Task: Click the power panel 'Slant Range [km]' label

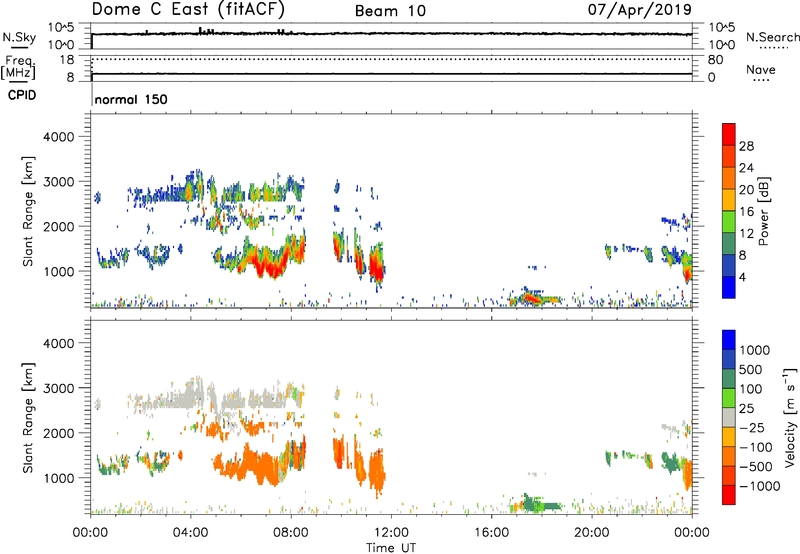Action: (x=28, y=211)
